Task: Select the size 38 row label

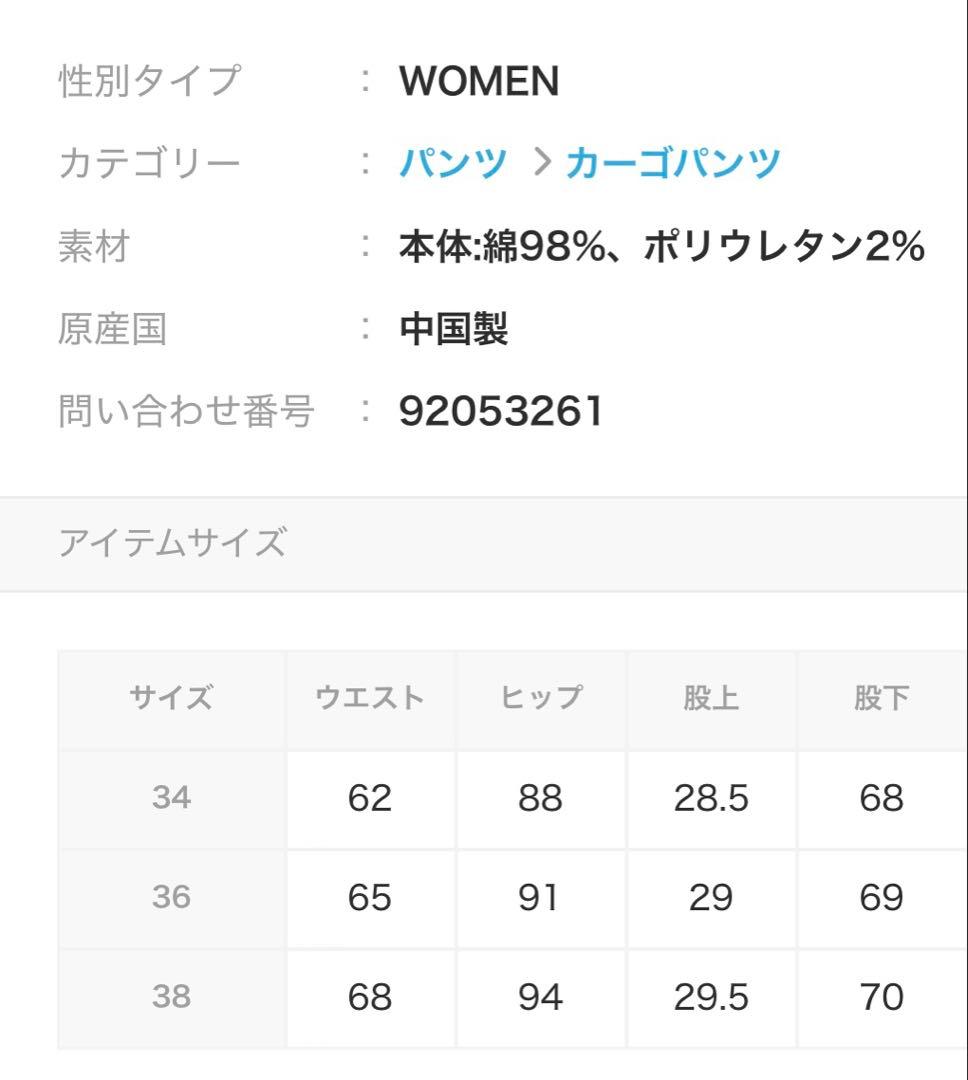Action: (x=171, y=996)
